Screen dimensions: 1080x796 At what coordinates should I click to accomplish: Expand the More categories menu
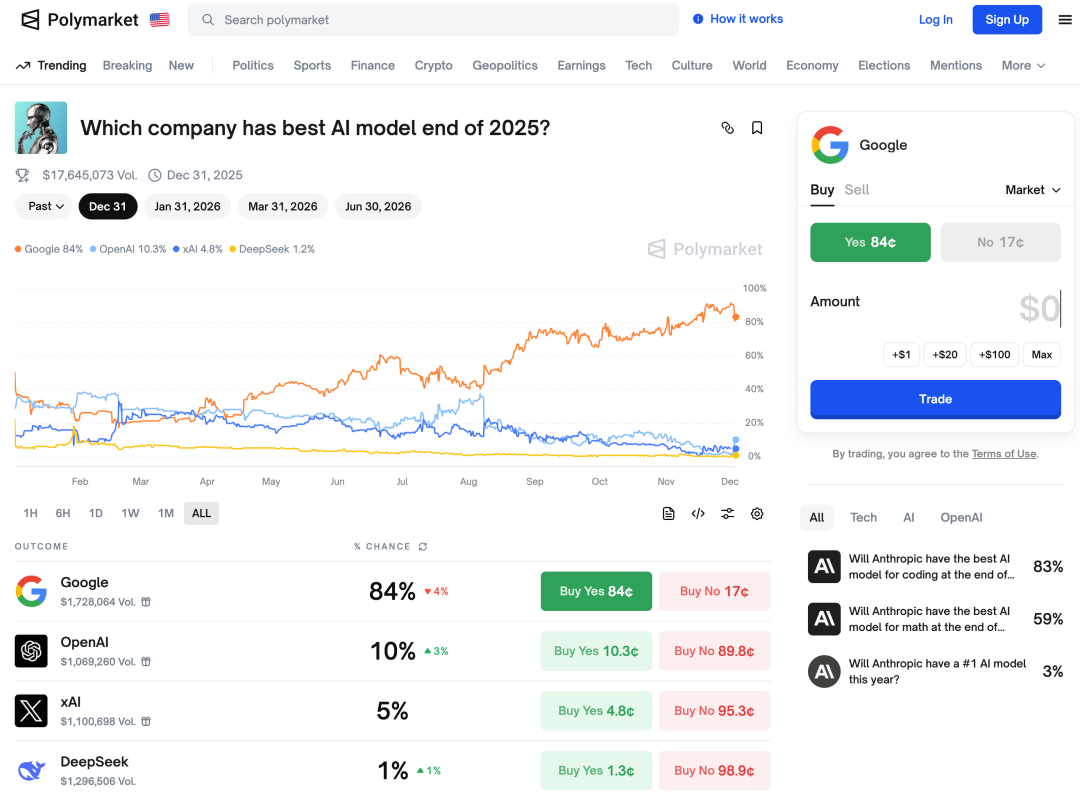coord(1023,65)
